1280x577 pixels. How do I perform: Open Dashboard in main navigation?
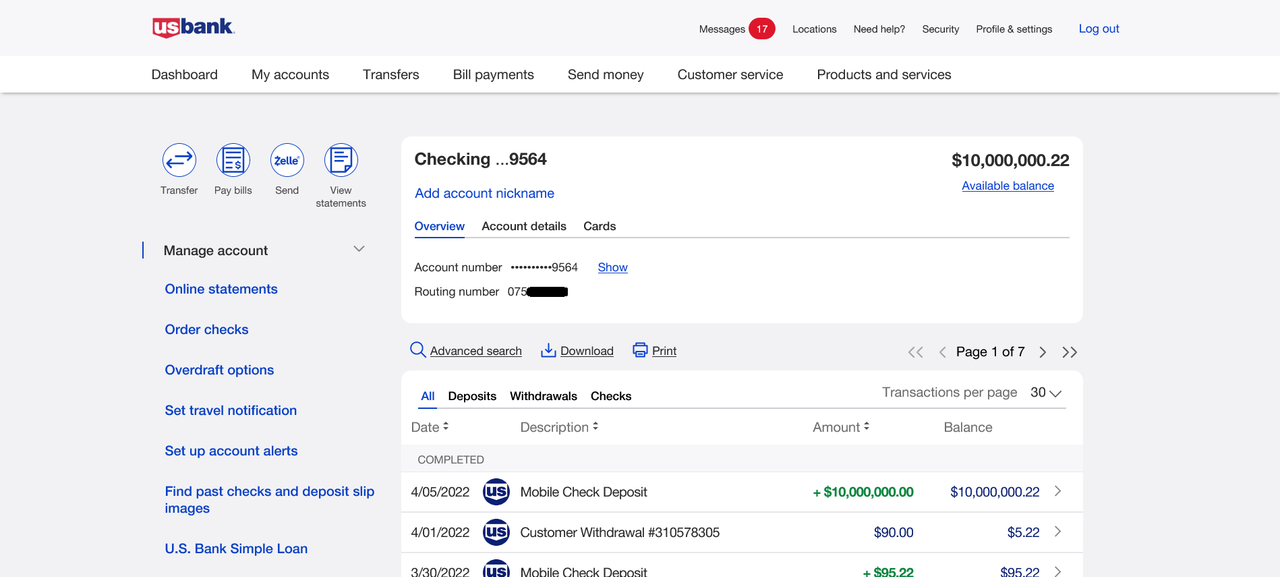184,74
